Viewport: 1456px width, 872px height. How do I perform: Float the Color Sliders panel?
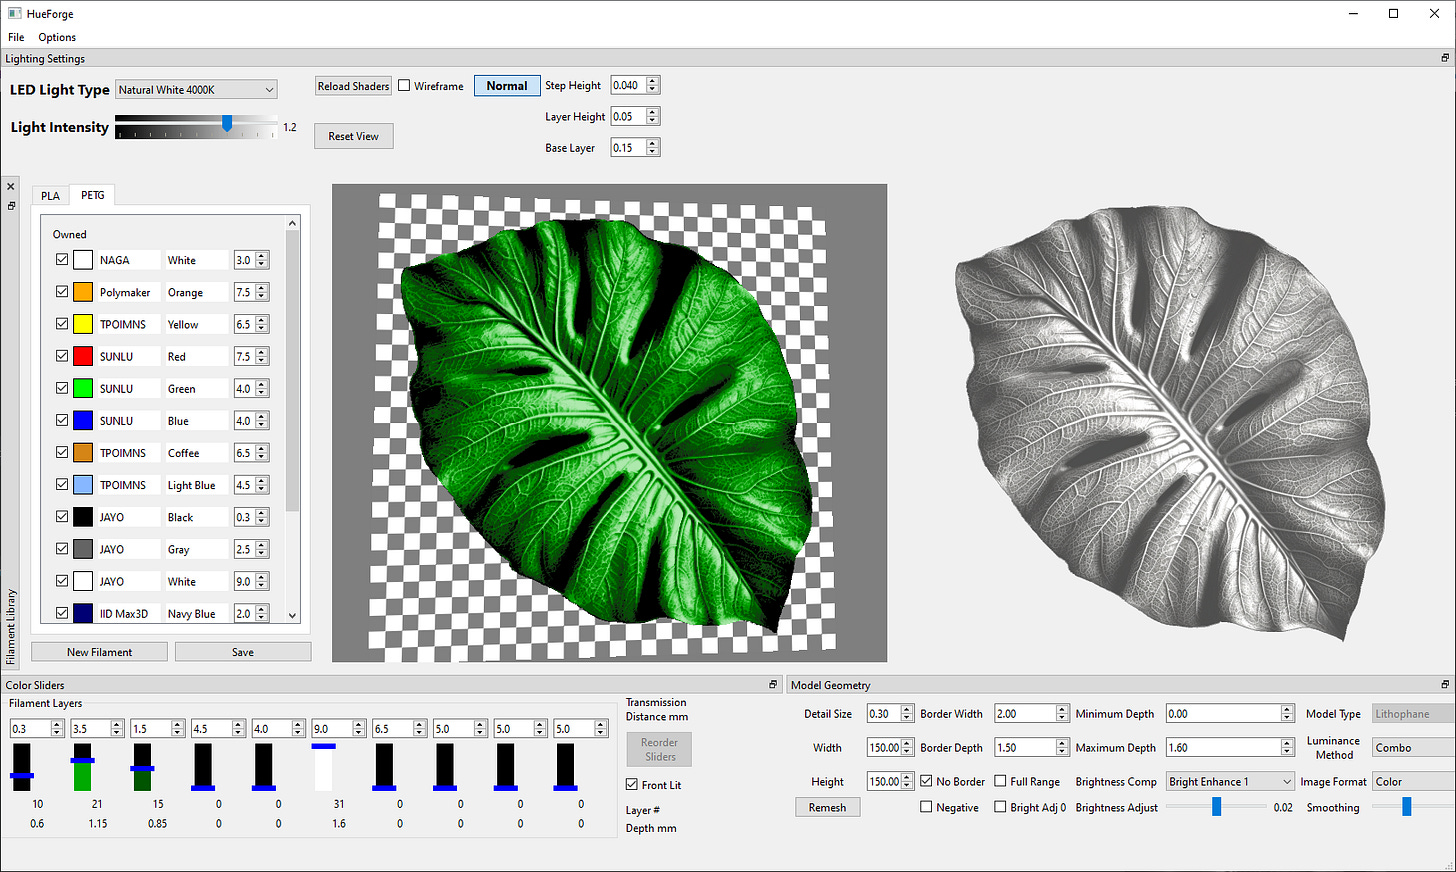point(773,685)
